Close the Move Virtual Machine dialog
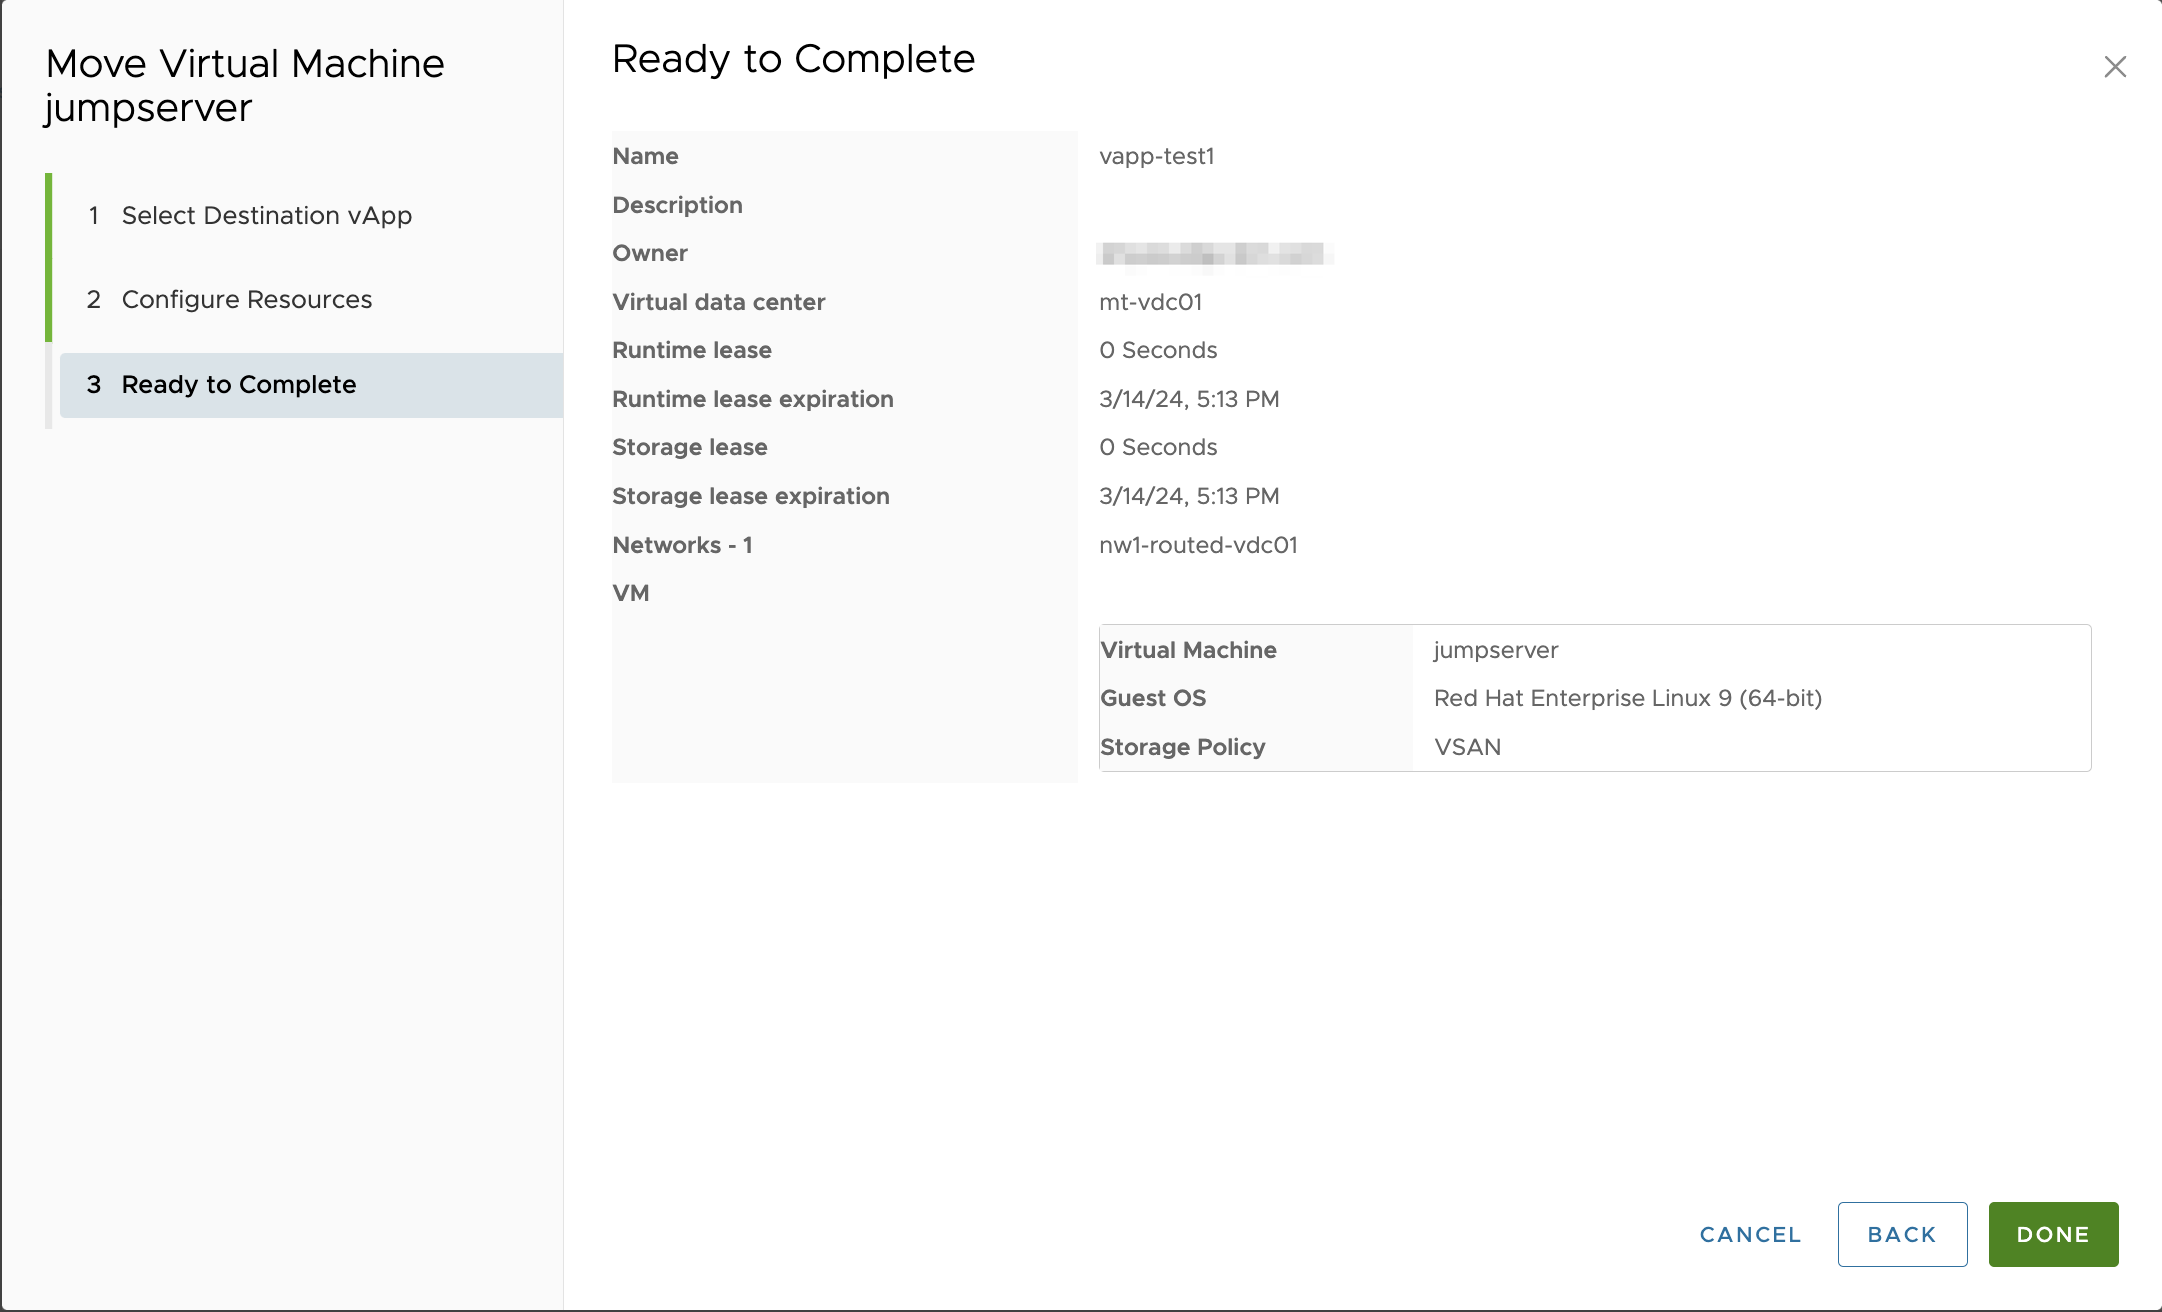The image size is (2162, 1312). pos(2114,67)
